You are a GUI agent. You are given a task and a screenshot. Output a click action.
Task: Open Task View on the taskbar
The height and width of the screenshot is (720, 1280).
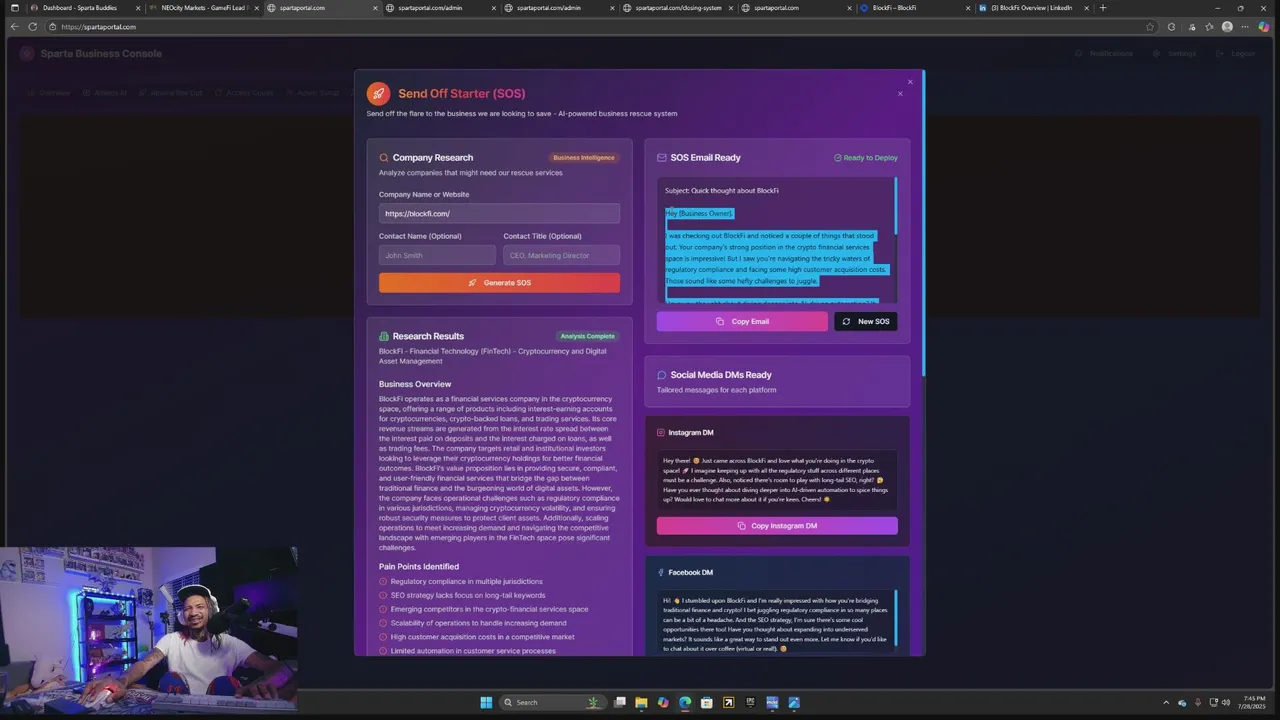(x=620, y=702)
